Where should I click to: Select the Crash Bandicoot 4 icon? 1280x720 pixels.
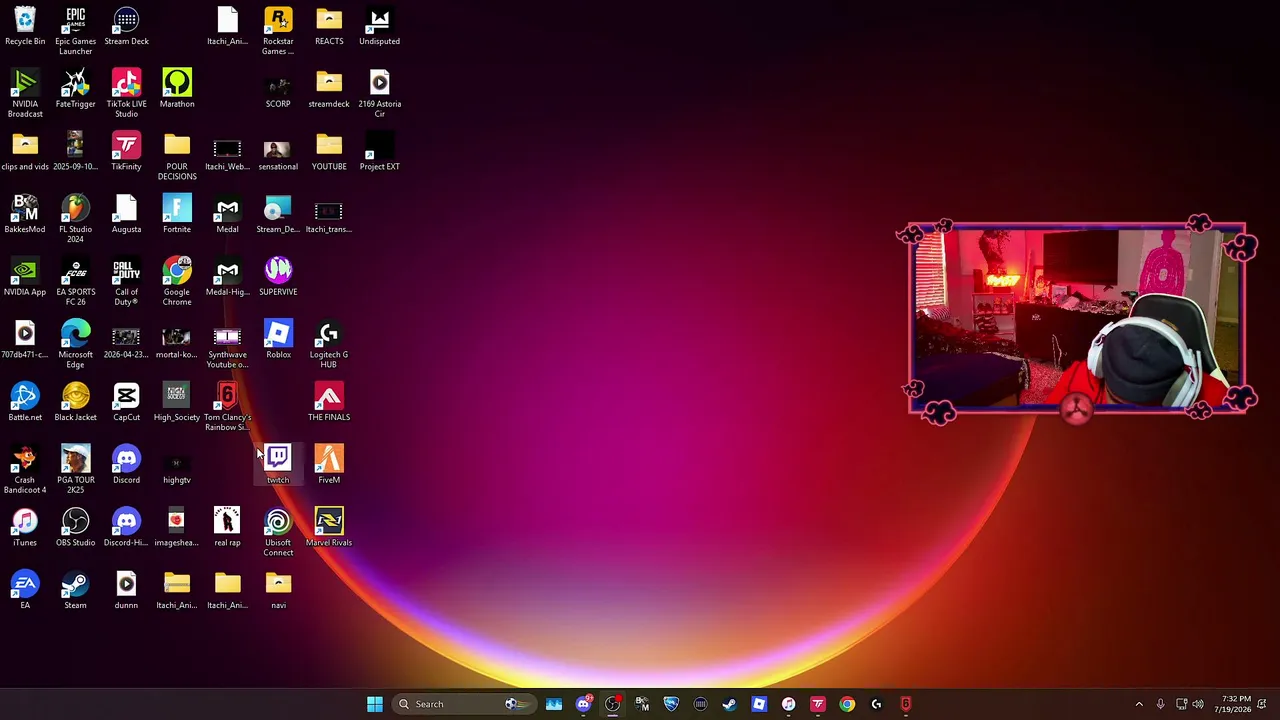[25, 470]
